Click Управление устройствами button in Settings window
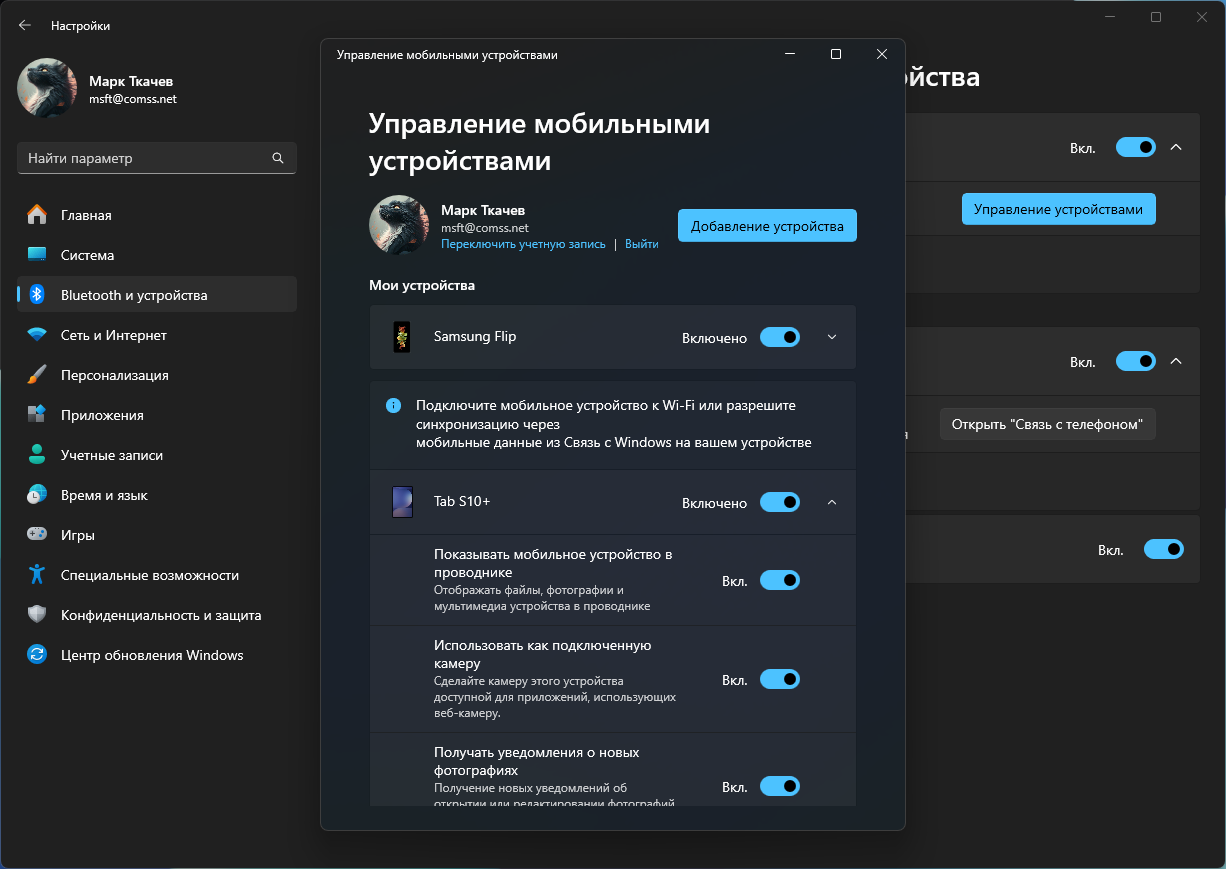1226x869 pixels. (1058, 209)
